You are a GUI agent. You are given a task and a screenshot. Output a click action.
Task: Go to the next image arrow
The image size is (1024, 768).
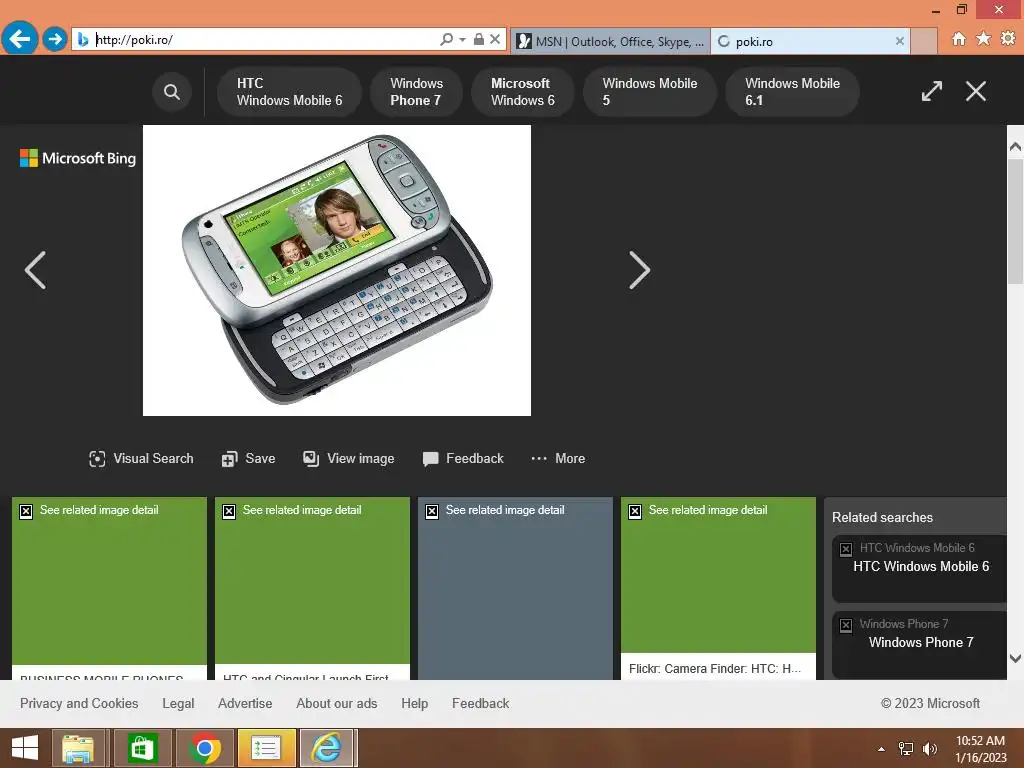click(x=639, y=270)
